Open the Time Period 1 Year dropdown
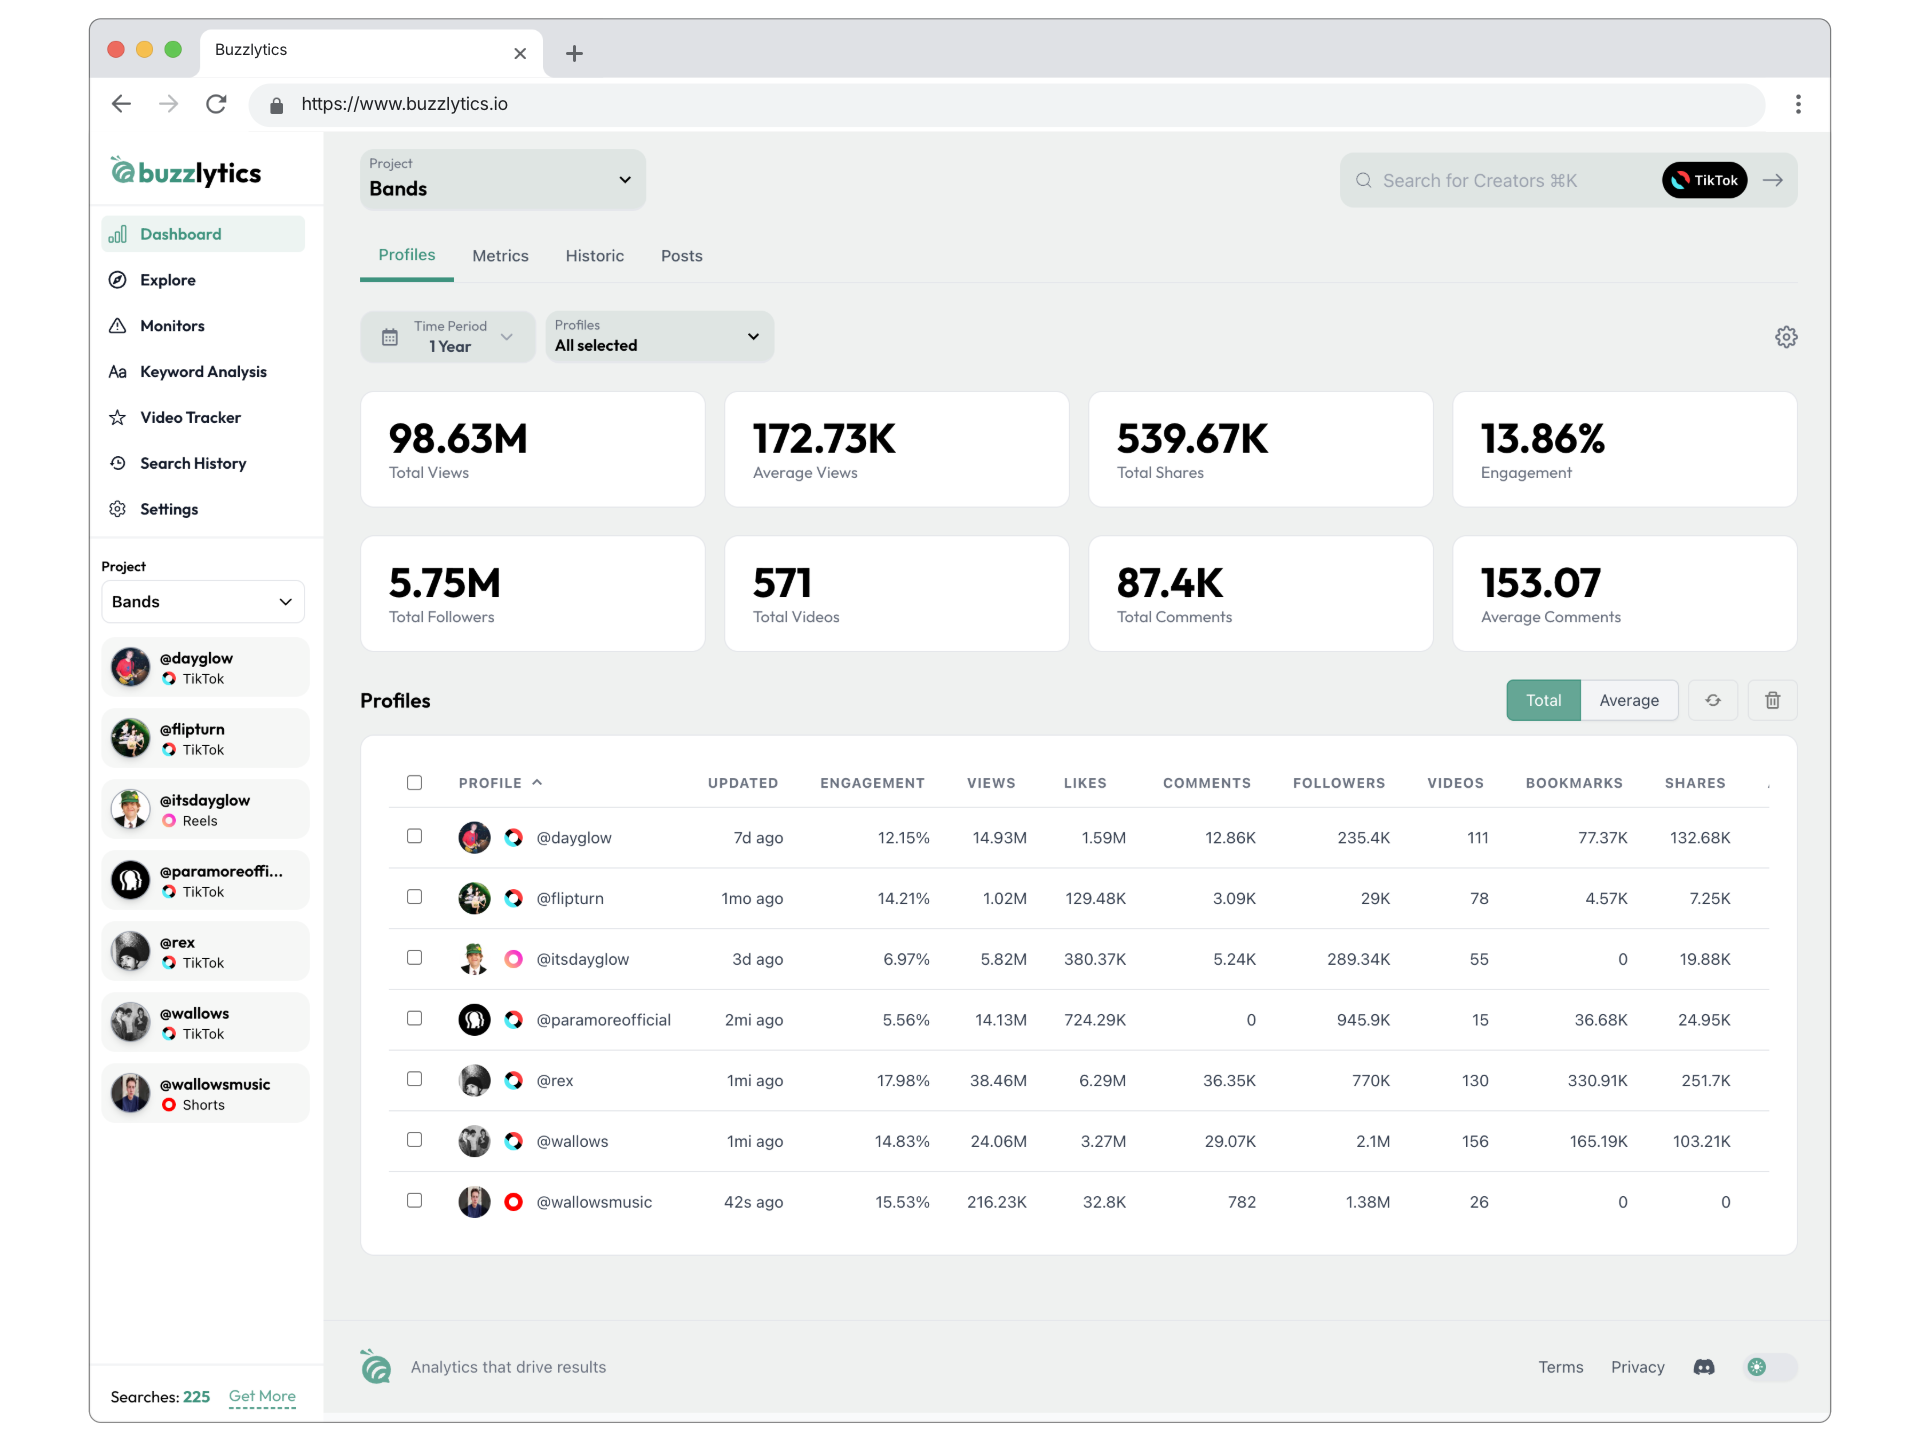The image size is (1920, 1440). [448, 337]
